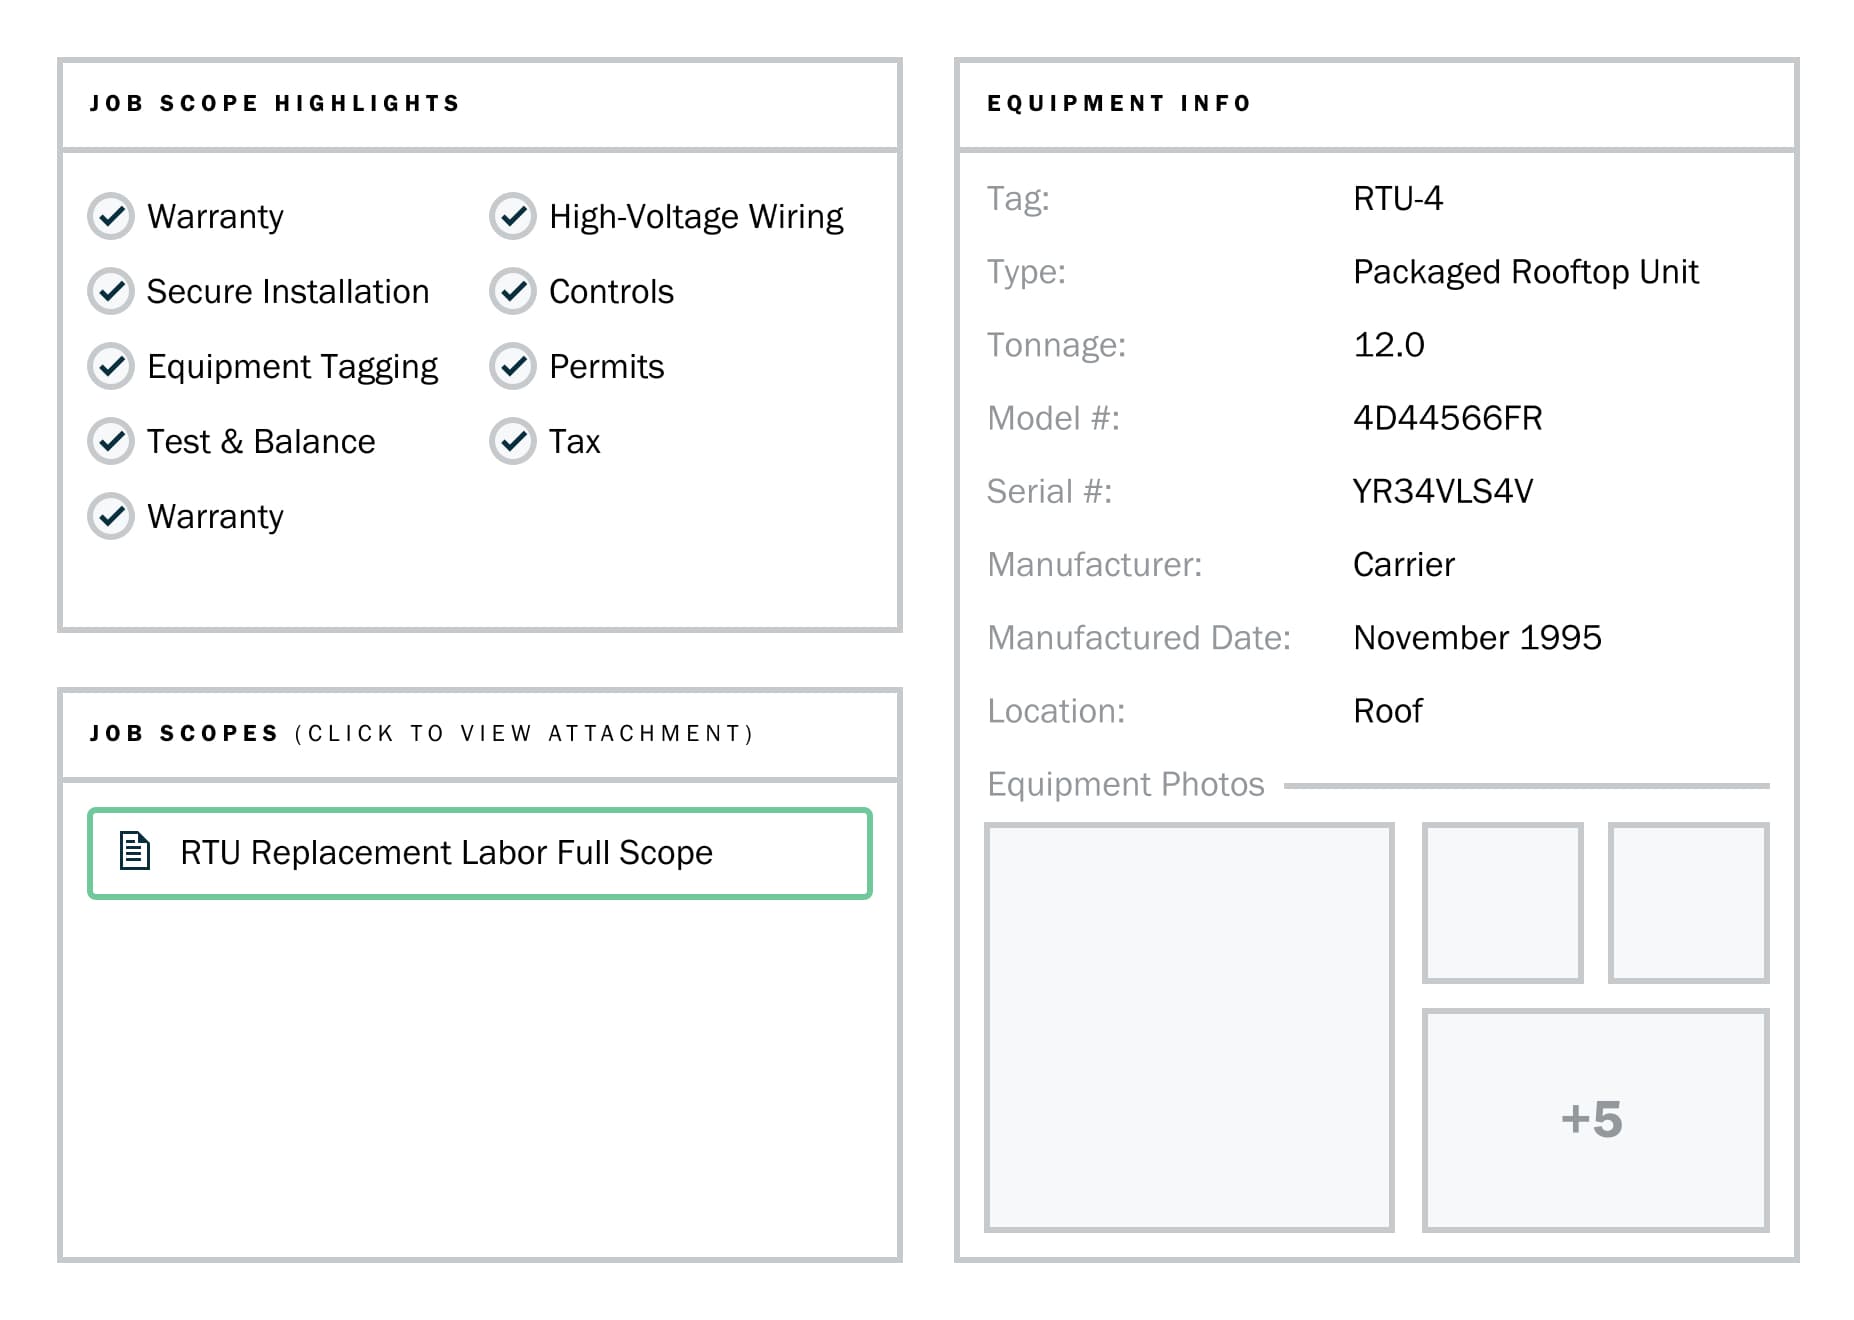
Task: Click the check icon next to High-Voltage Wiring
Action: [513, 216]
